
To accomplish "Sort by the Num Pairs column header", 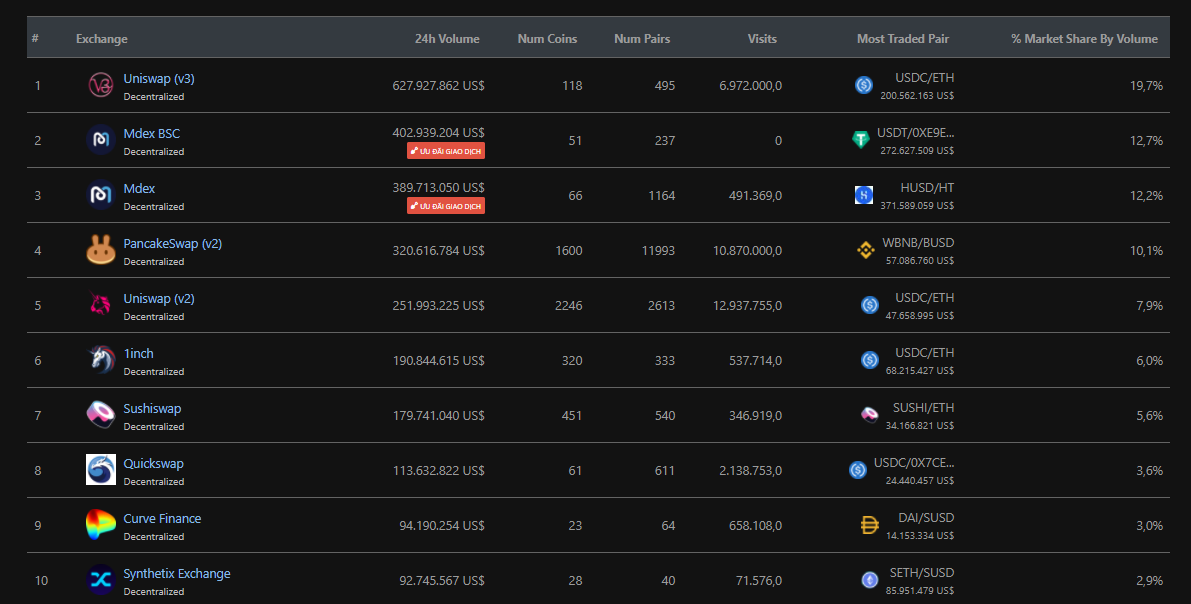I will coord(642,39).
